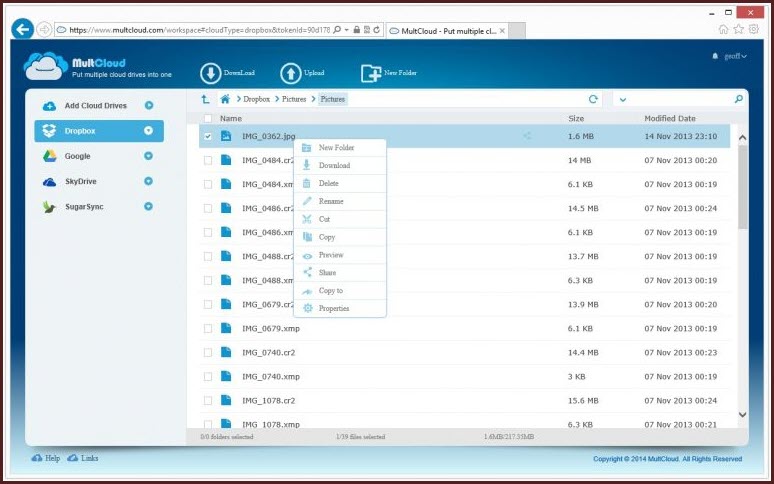
Task: Click the search magnifier icon
Action: coord(738,99)
